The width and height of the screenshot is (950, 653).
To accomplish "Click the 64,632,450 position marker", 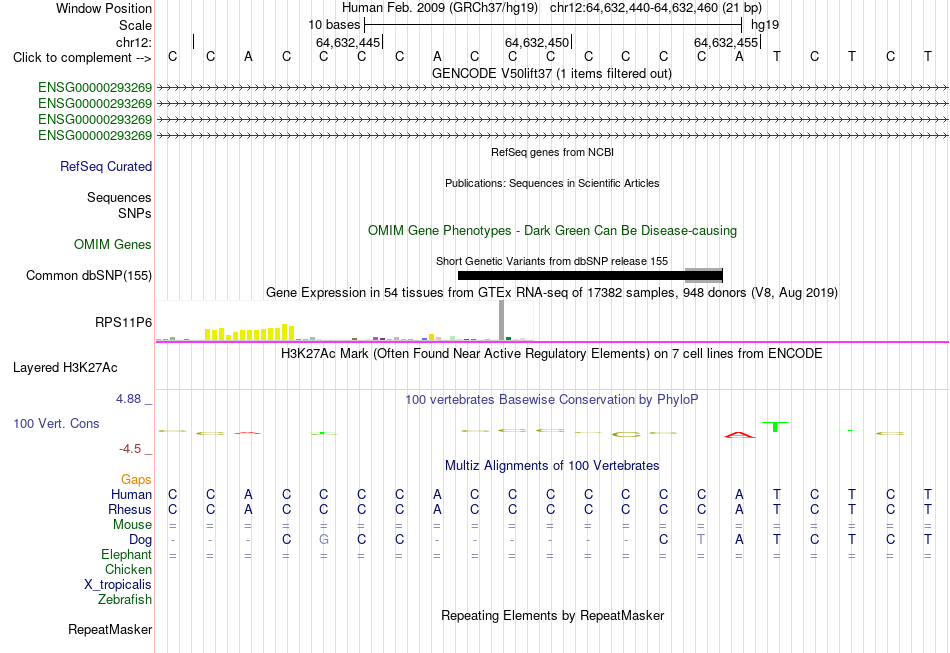I will 537,42.
